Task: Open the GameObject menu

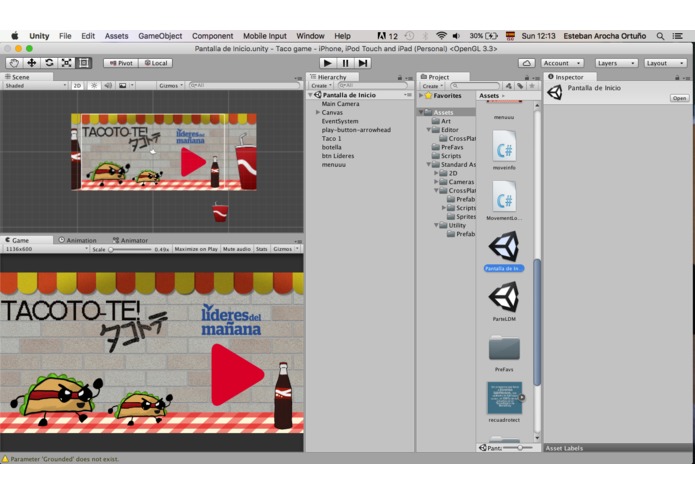Action: [160, 36]
